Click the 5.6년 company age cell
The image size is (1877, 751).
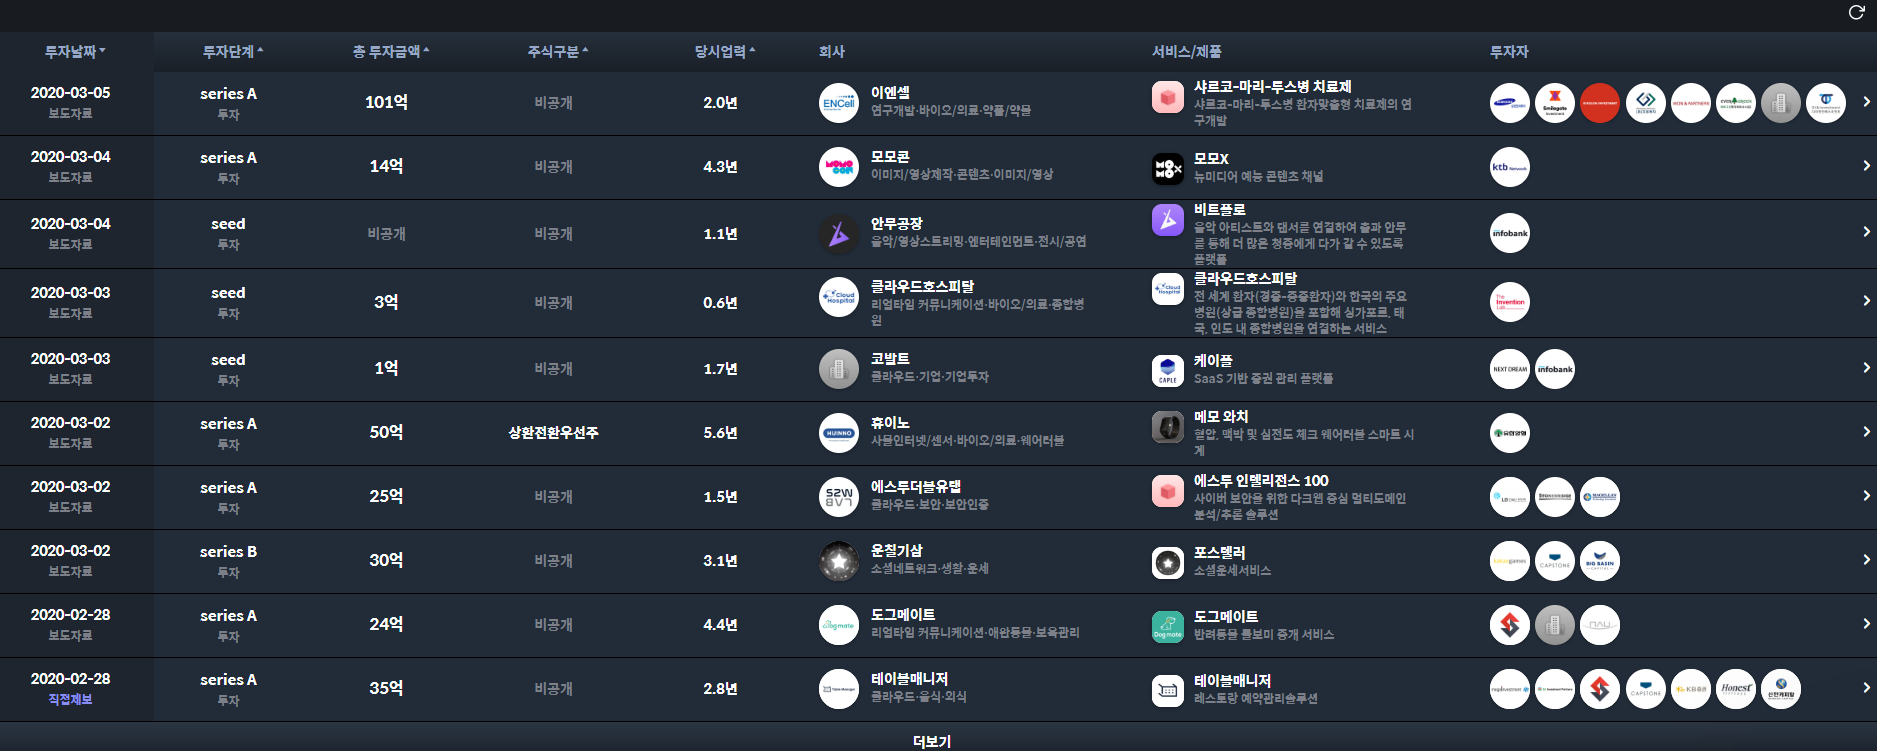click(x=720, y=432)
